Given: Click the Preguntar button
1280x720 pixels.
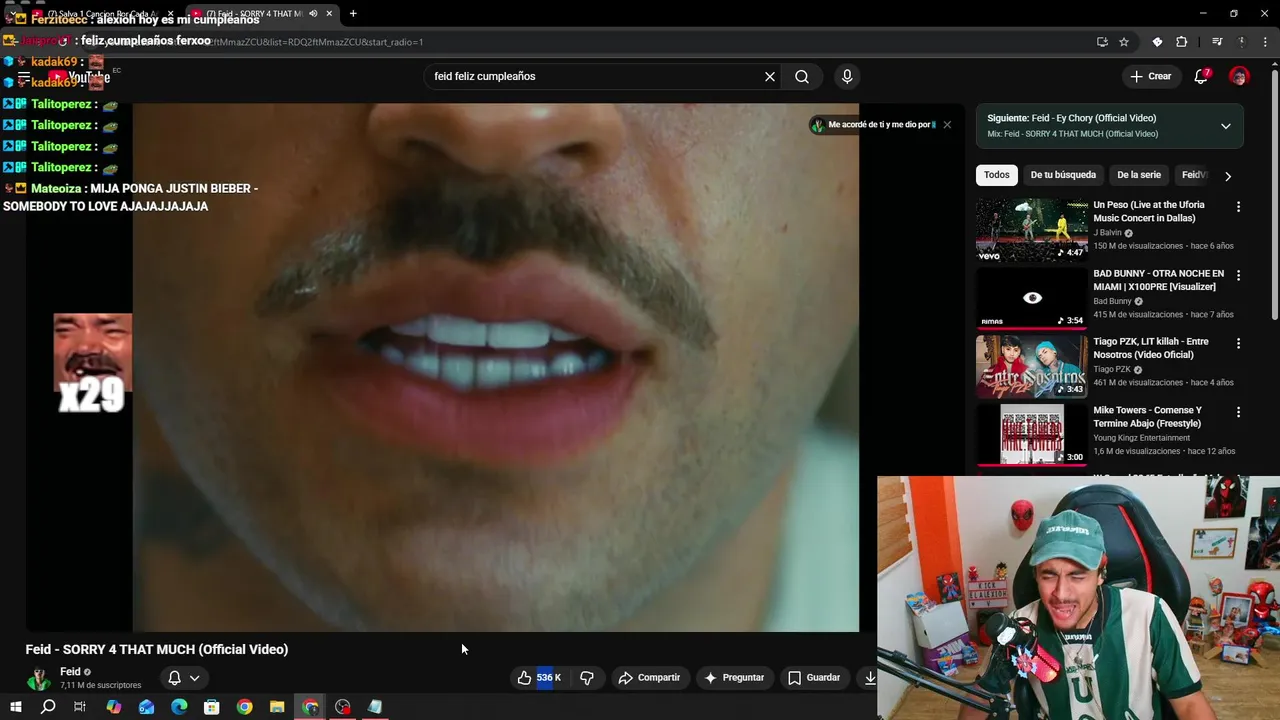Looking at the screenshot, I should click(x=734, y=678).
